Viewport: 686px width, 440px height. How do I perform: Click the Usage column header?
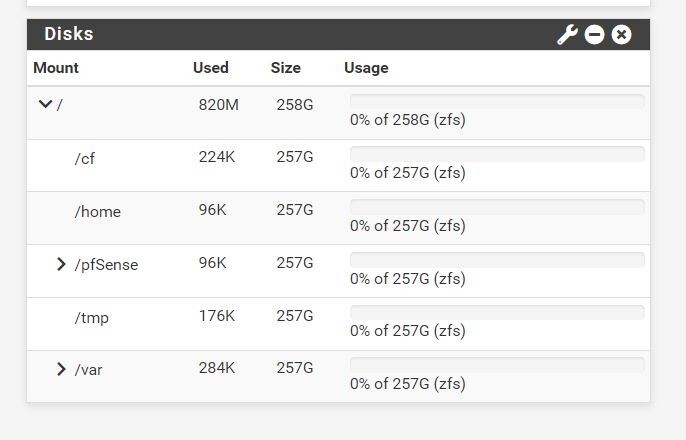pyautogui.click(x=366, y=68)
